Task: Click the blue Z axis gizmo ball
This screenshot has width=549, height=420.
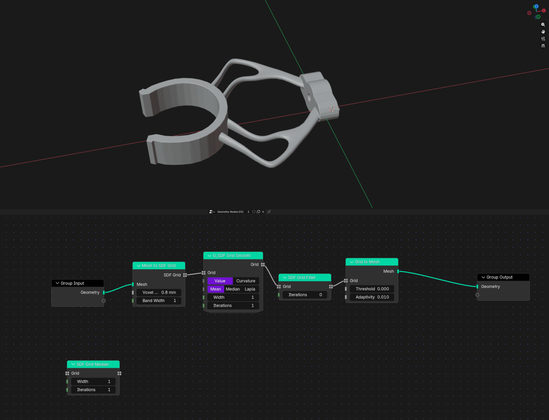Action: pos(537,6)
